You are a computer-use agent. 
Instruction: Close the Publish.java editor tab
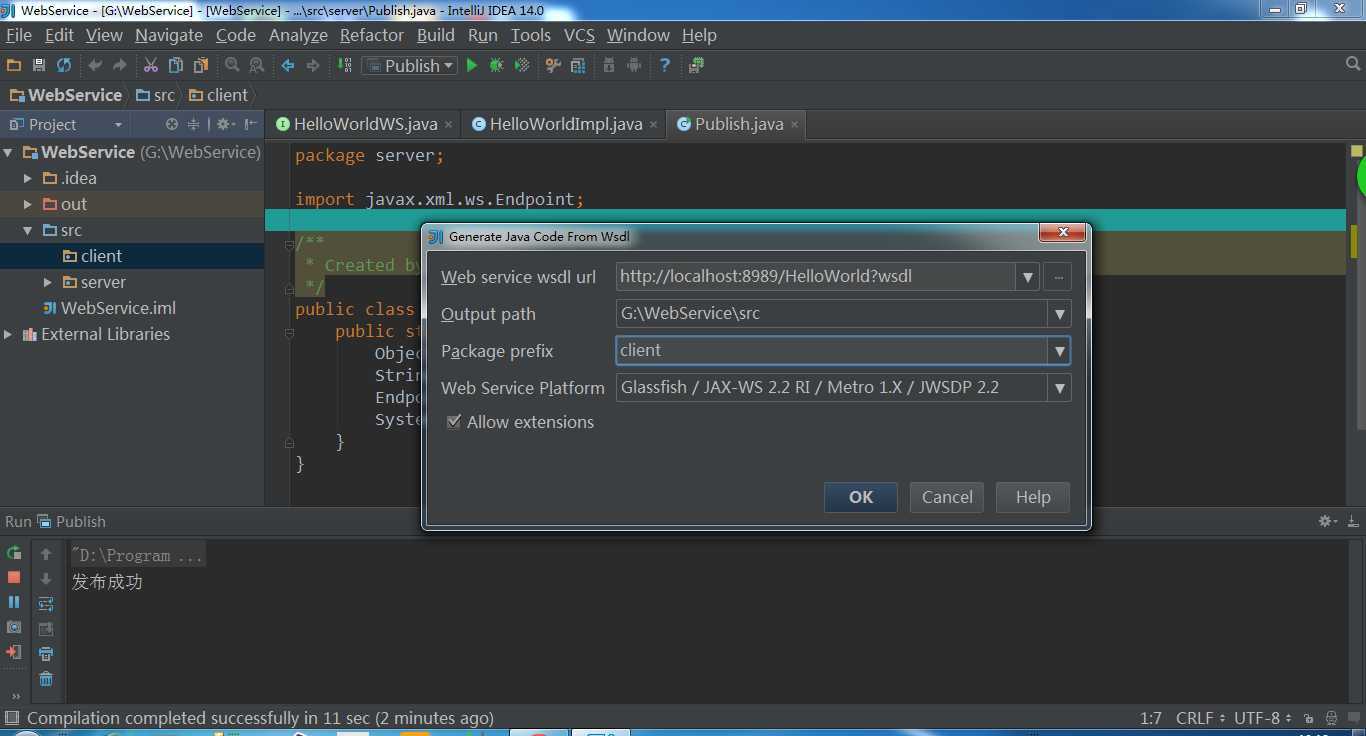point(794,124)
